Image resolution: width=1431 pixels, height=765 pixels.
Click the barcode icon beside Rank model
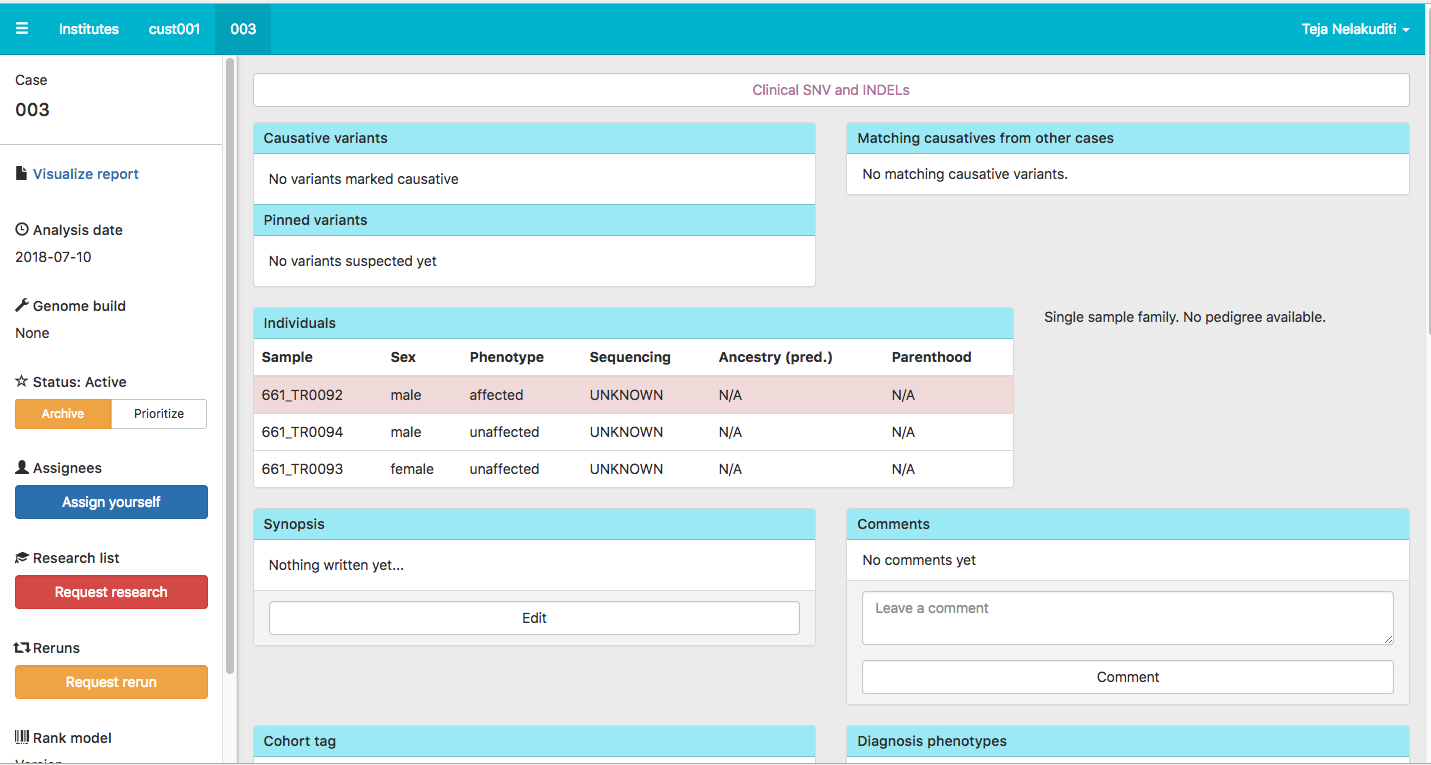21,737
